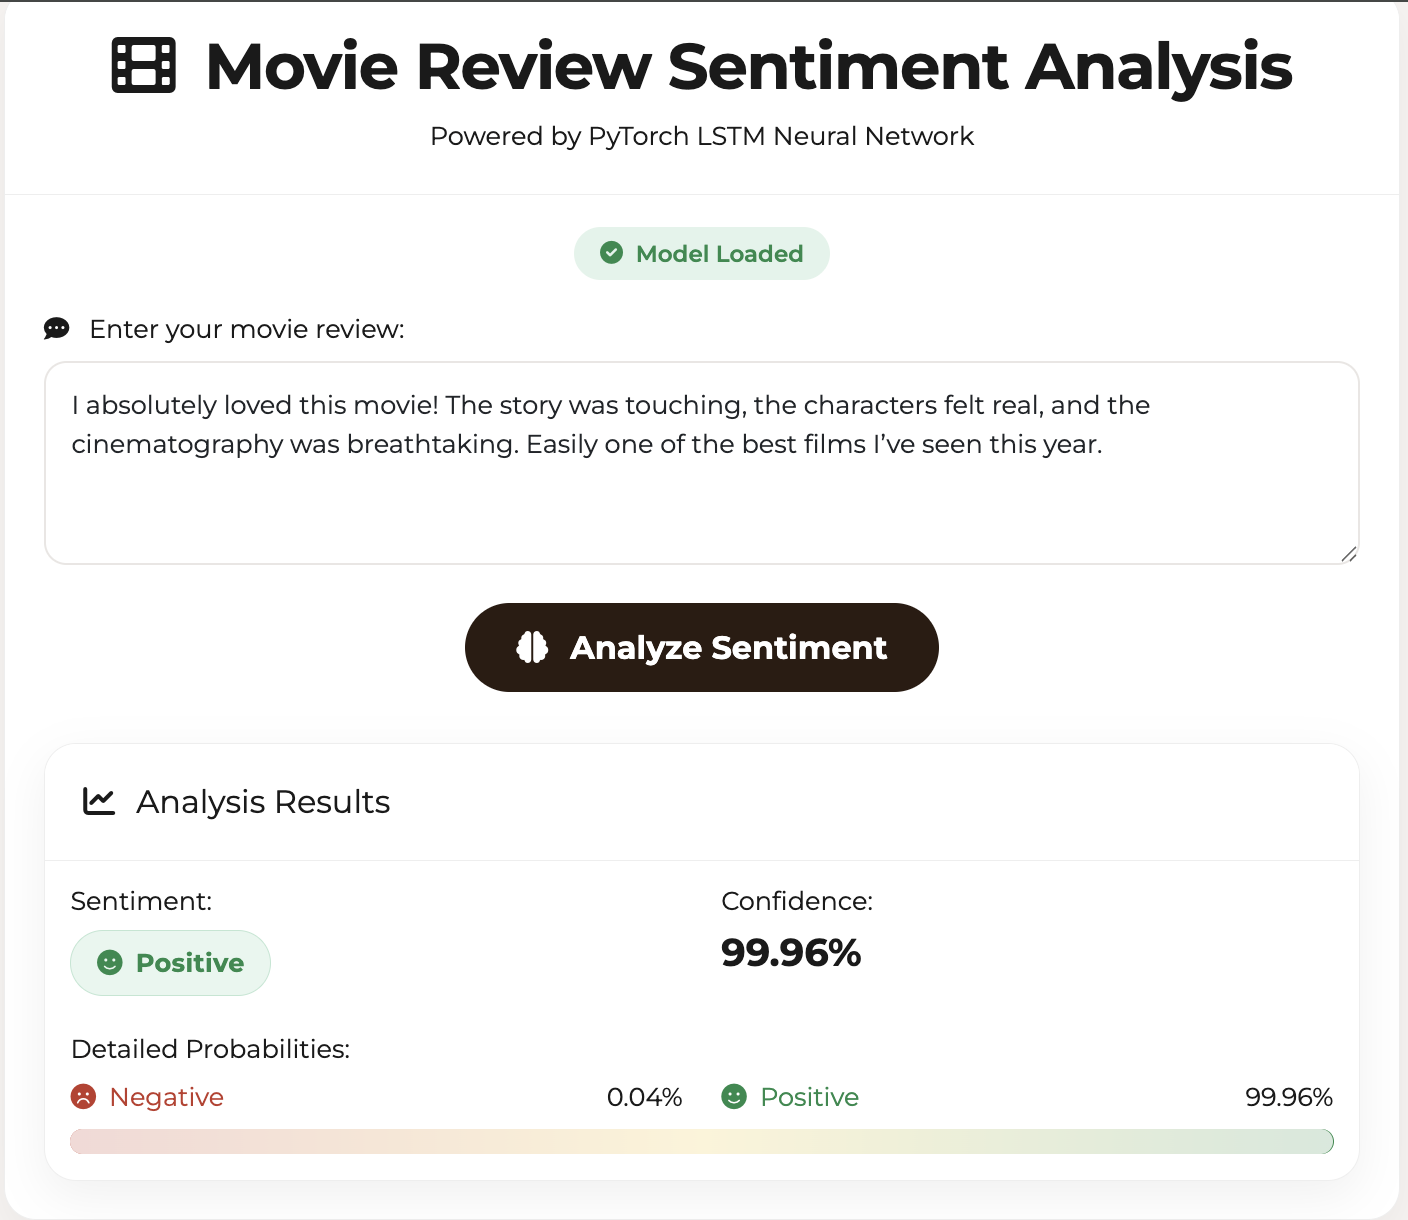This screenshot has width=1408, height=1220.
Task: Click the smiley icon in the Positive sentiment badge
Action: tap(110, 963)
